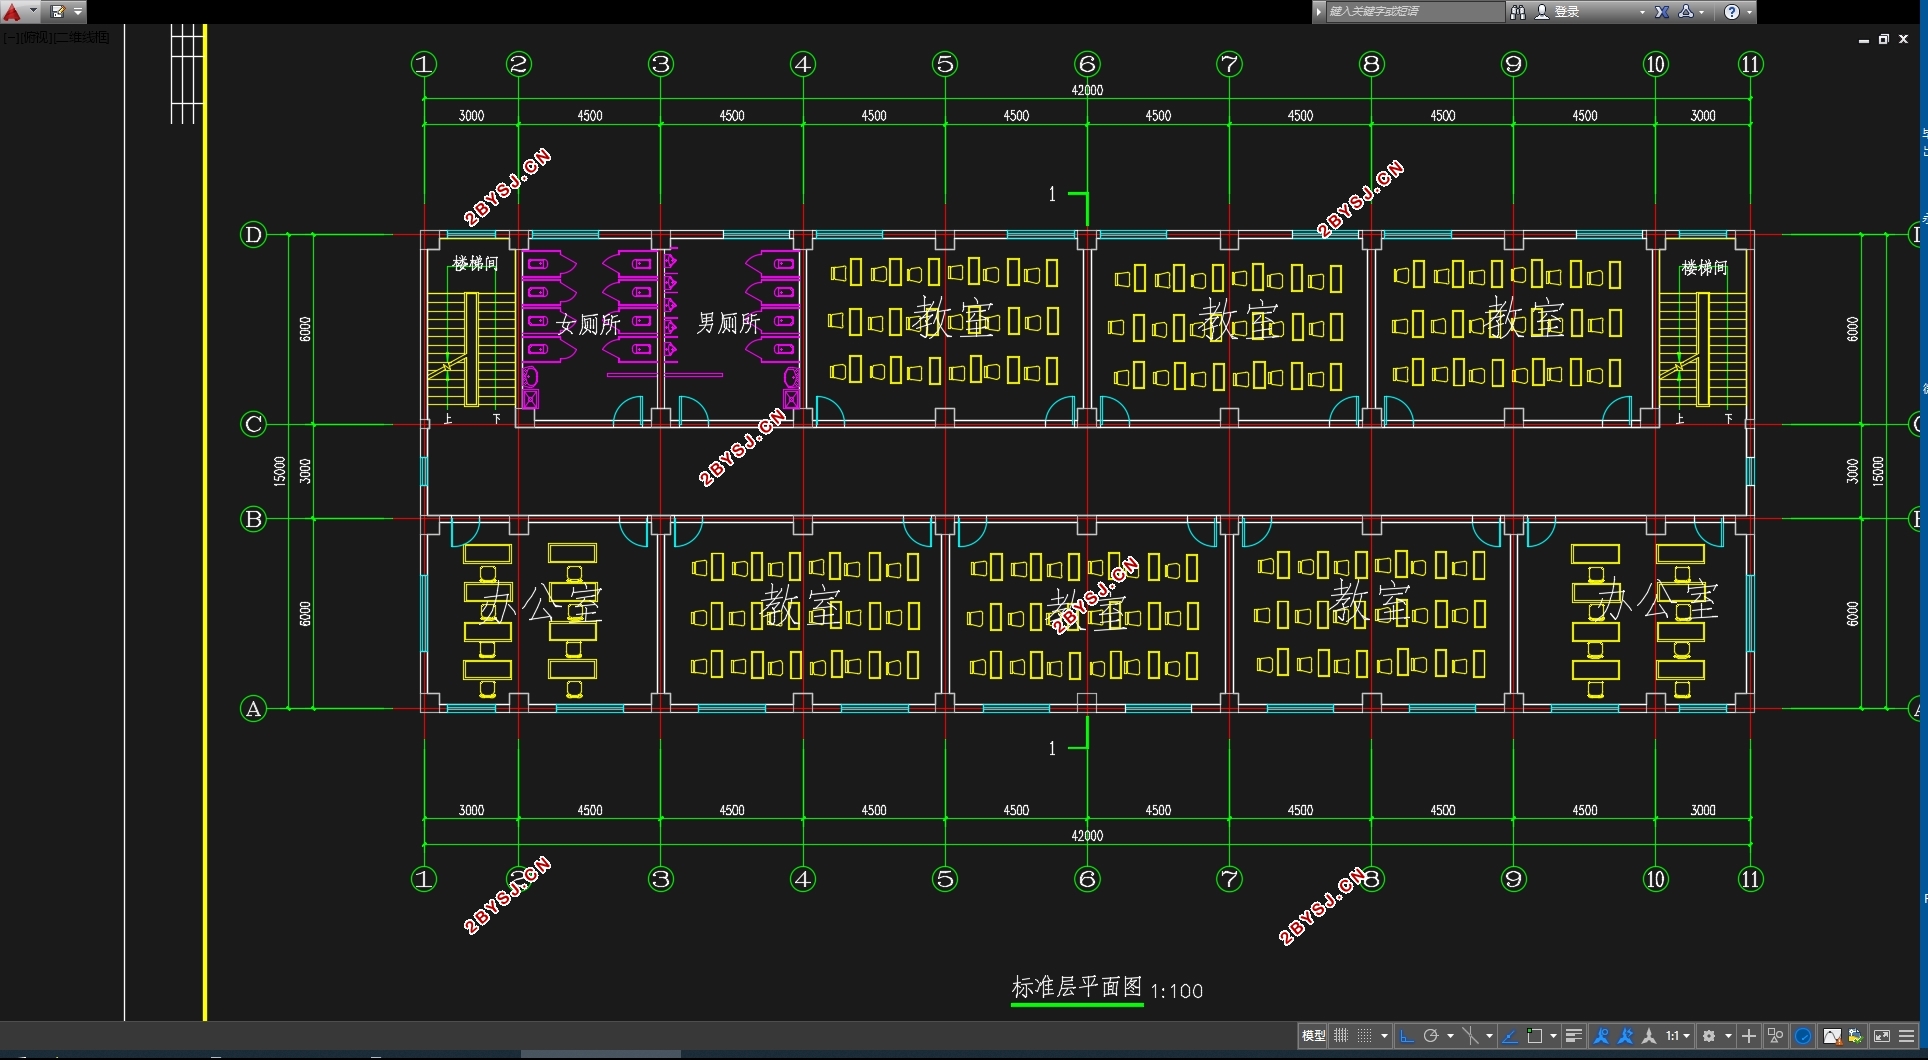Open the Help question mark icon

pos(1732,12)
